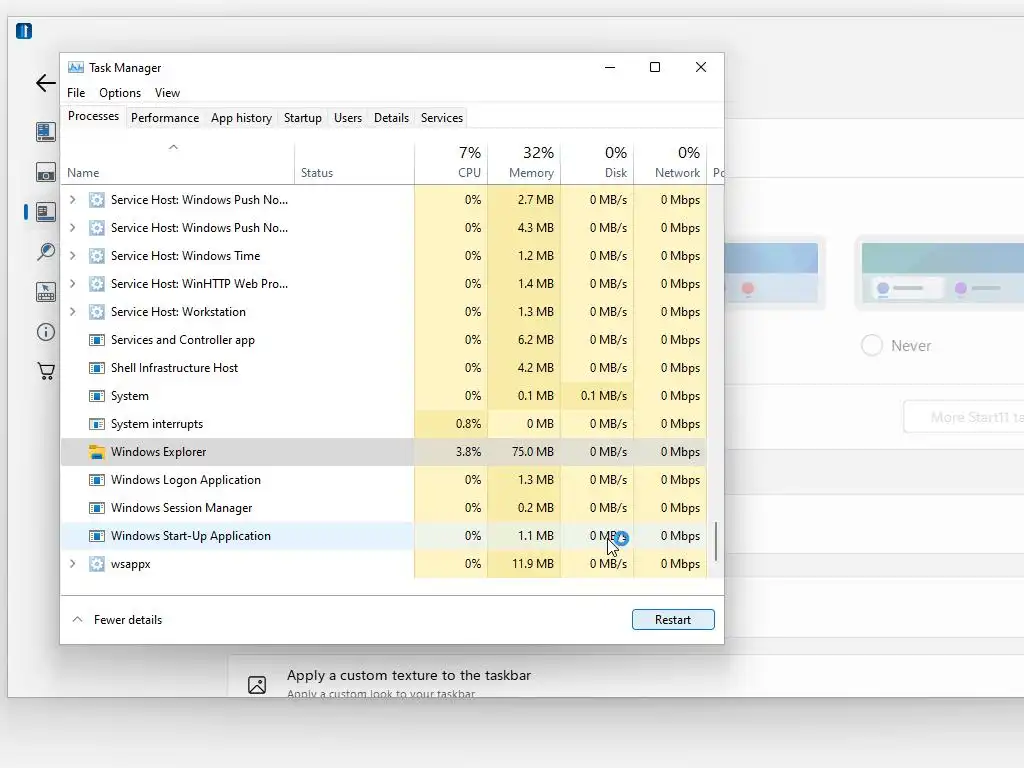
Task: Click the More Start11 button
Action: [x=964, y=417]
